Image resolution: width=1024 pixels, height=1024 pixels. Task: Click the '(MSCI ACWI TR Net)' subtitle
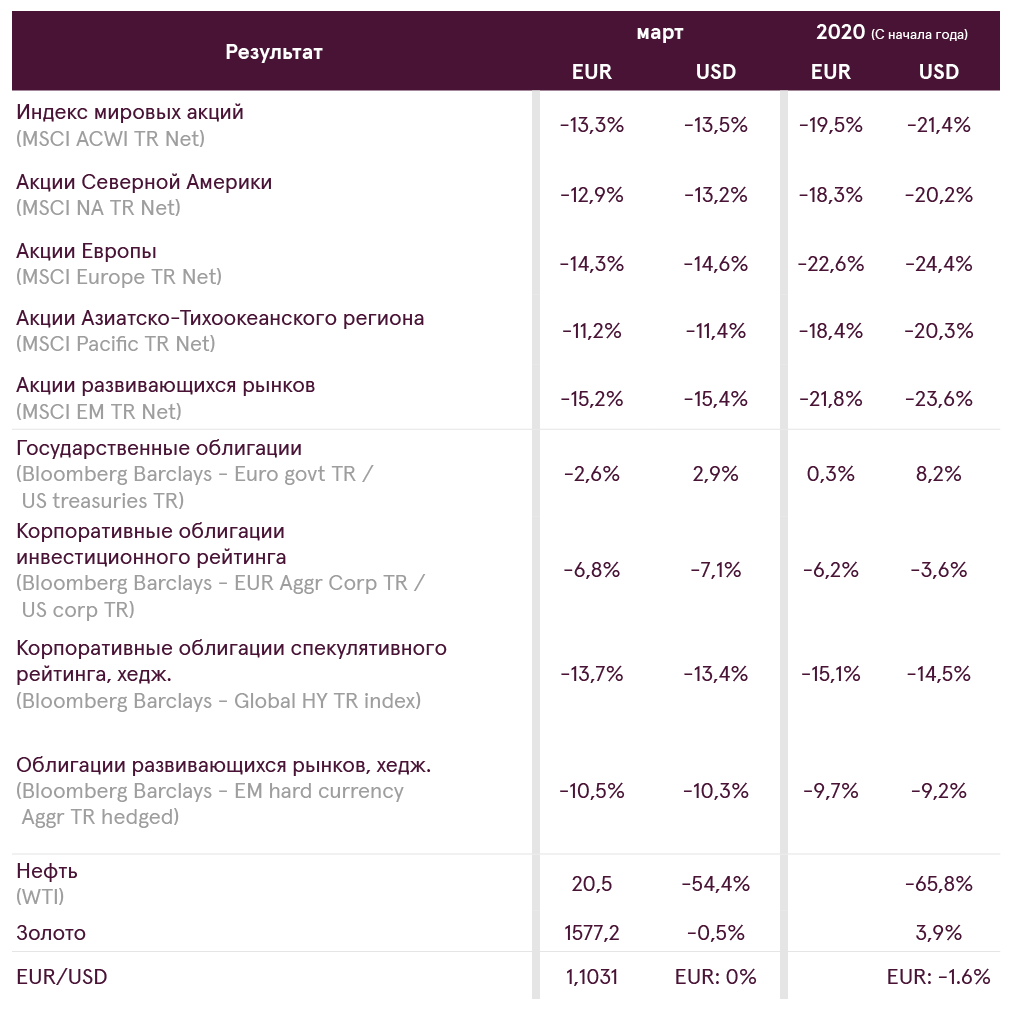[x=110, y=138]
